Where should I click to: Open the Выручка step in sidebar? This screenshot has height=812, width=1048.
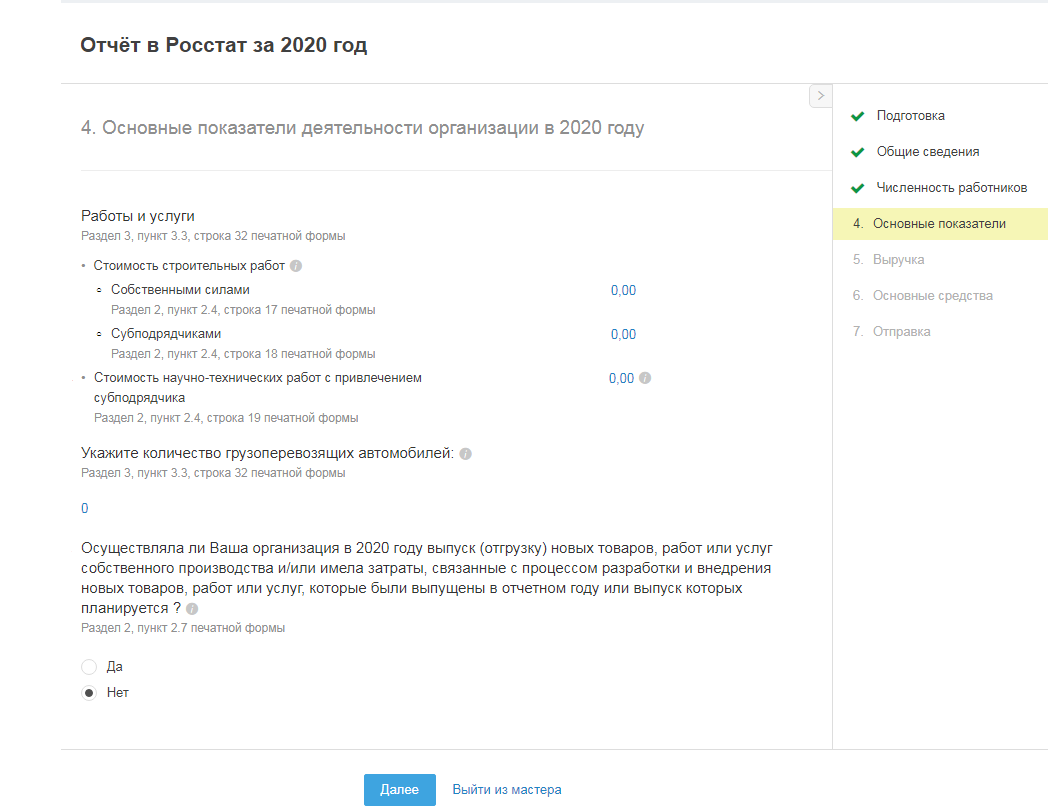tap(898, 260)
